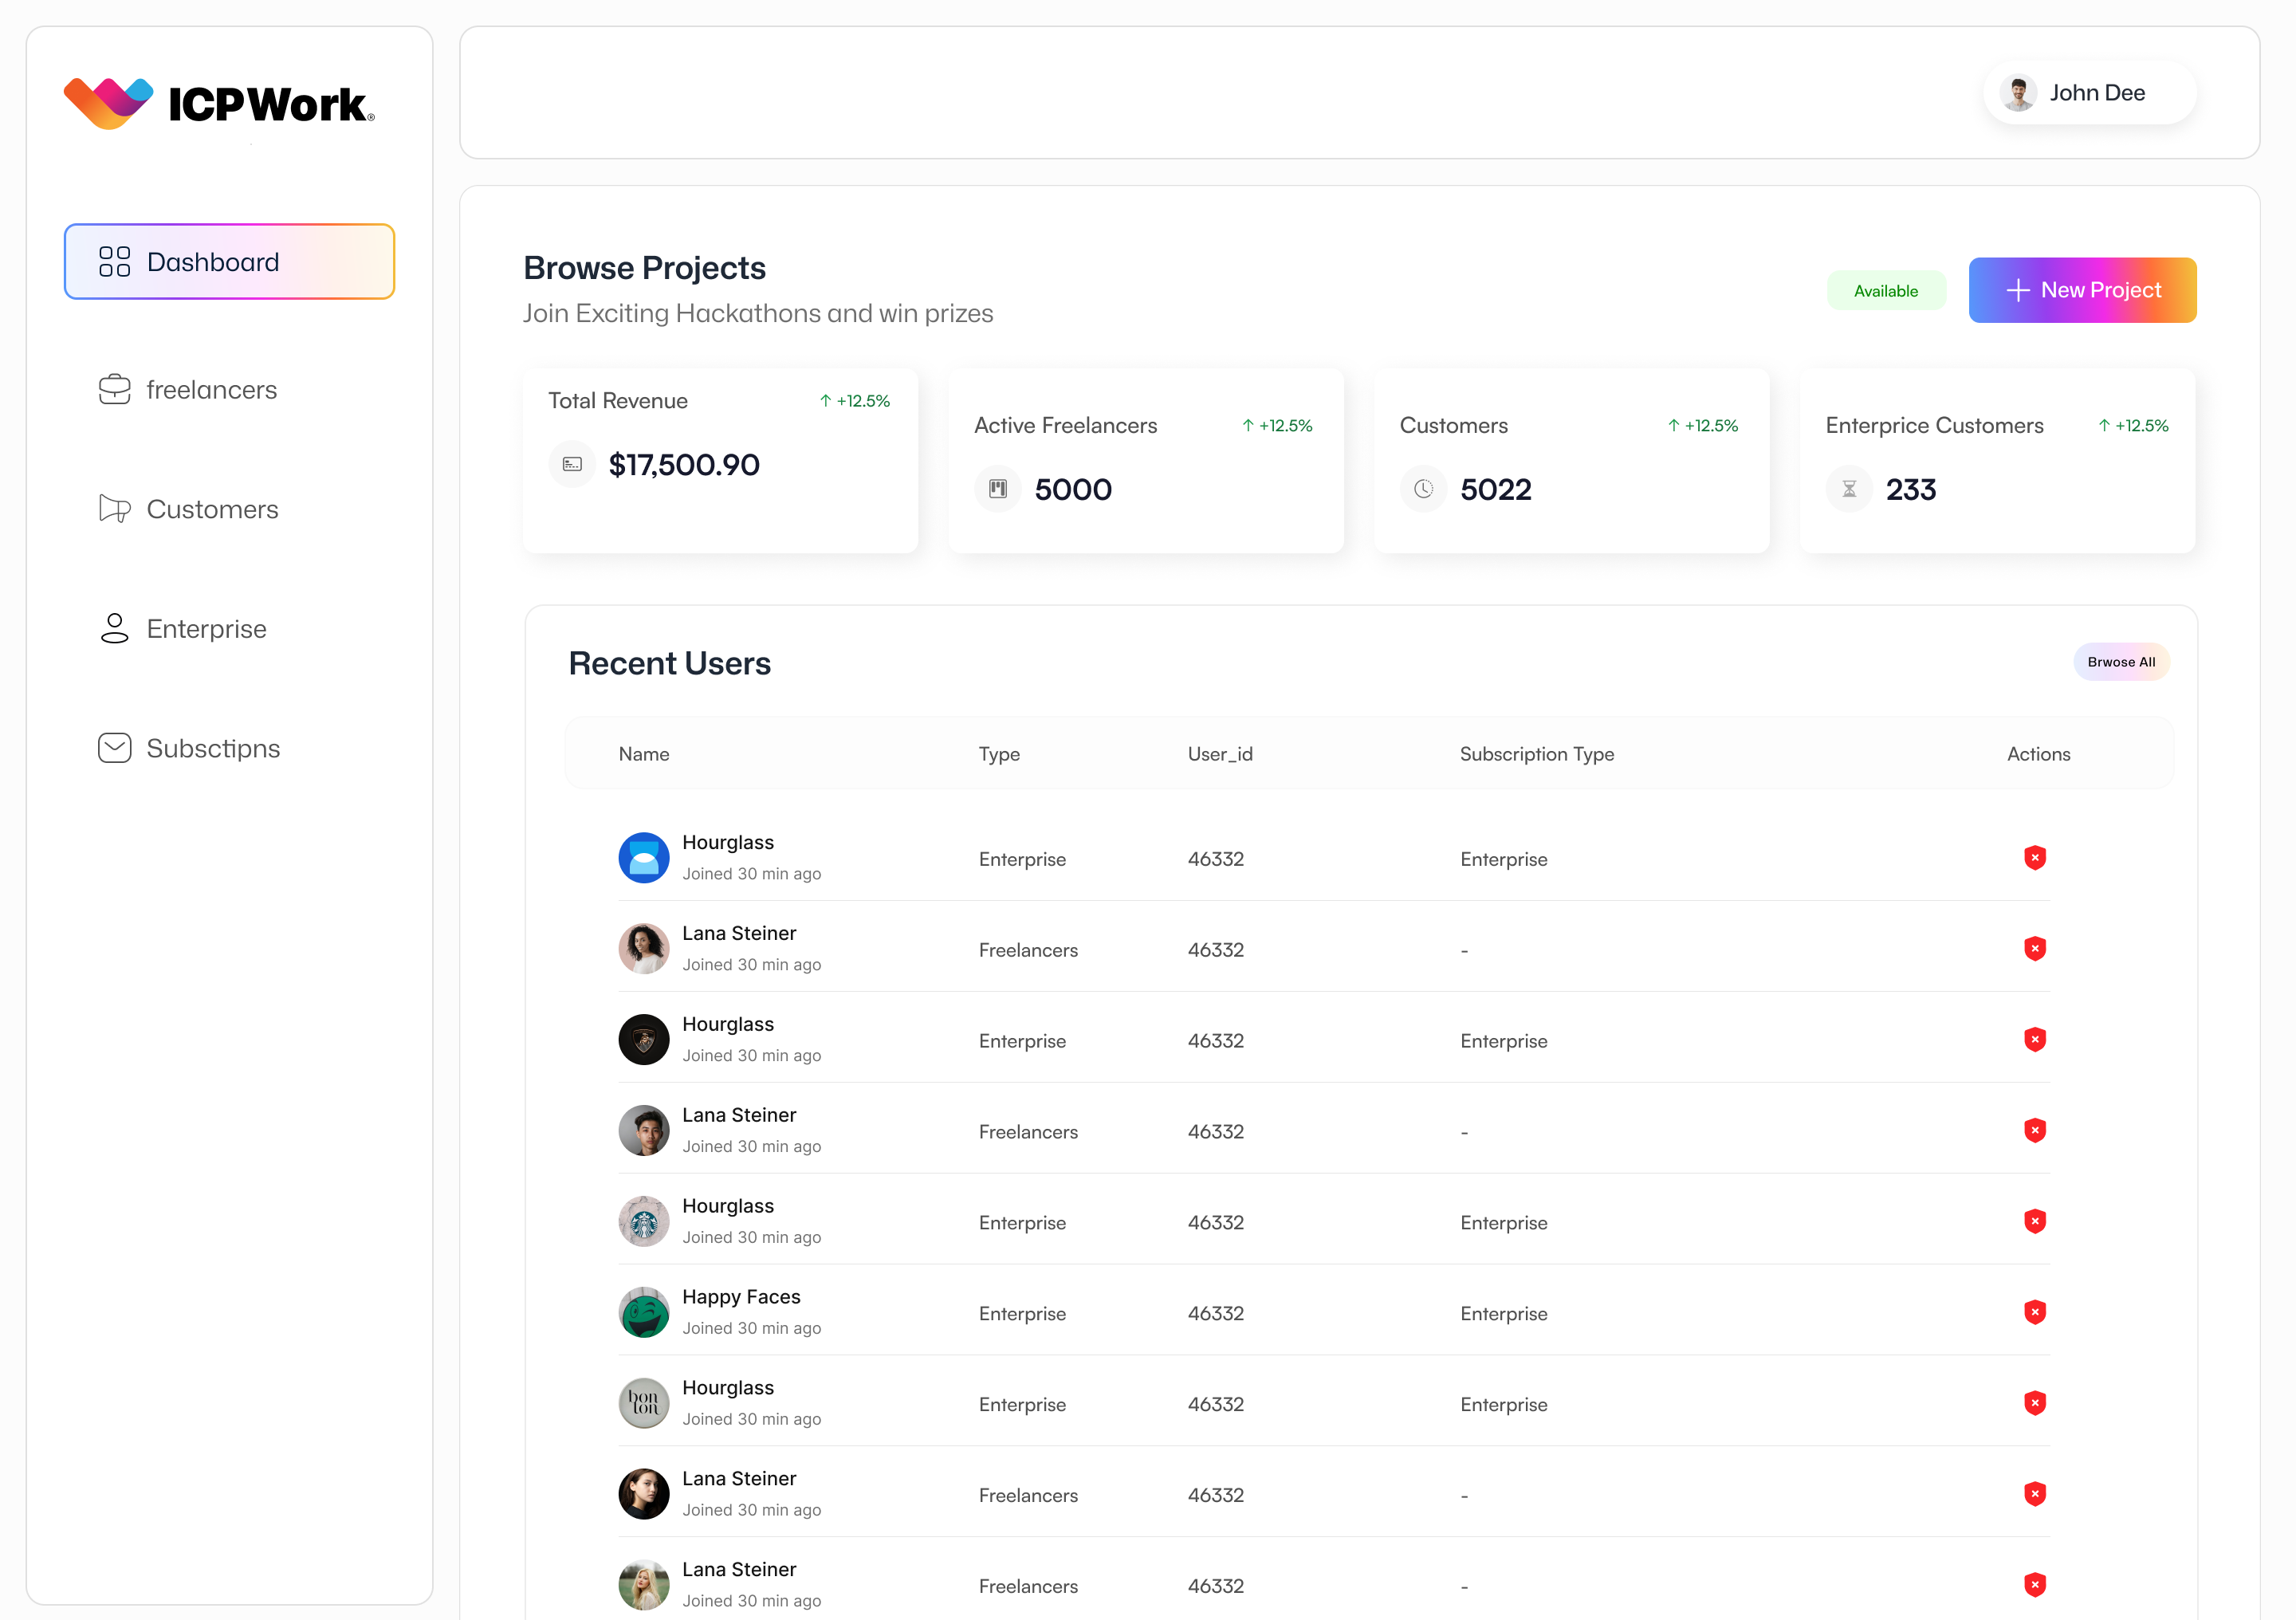Screen dimensions: 2296x1620
Task: Click the hourglass icon on Enterprice Customers card
Action: pyautogui.click(x=1848, y=488)
